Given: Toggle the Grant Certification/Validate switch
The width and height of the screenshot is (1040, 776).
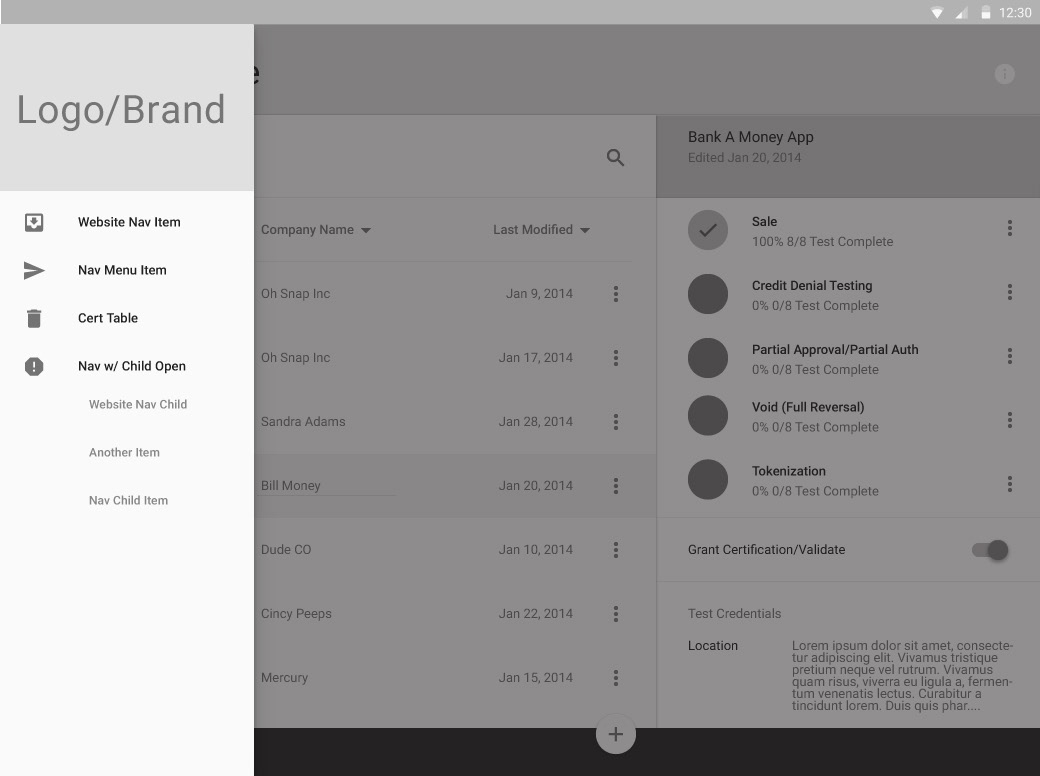Looking at the screenshot, I should 990,550.
